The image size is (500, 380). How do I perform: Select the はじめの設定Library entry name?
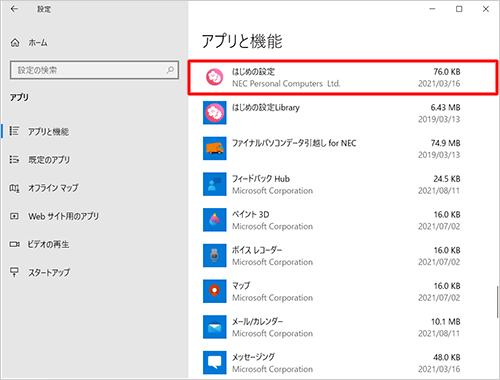click(266, 107)
